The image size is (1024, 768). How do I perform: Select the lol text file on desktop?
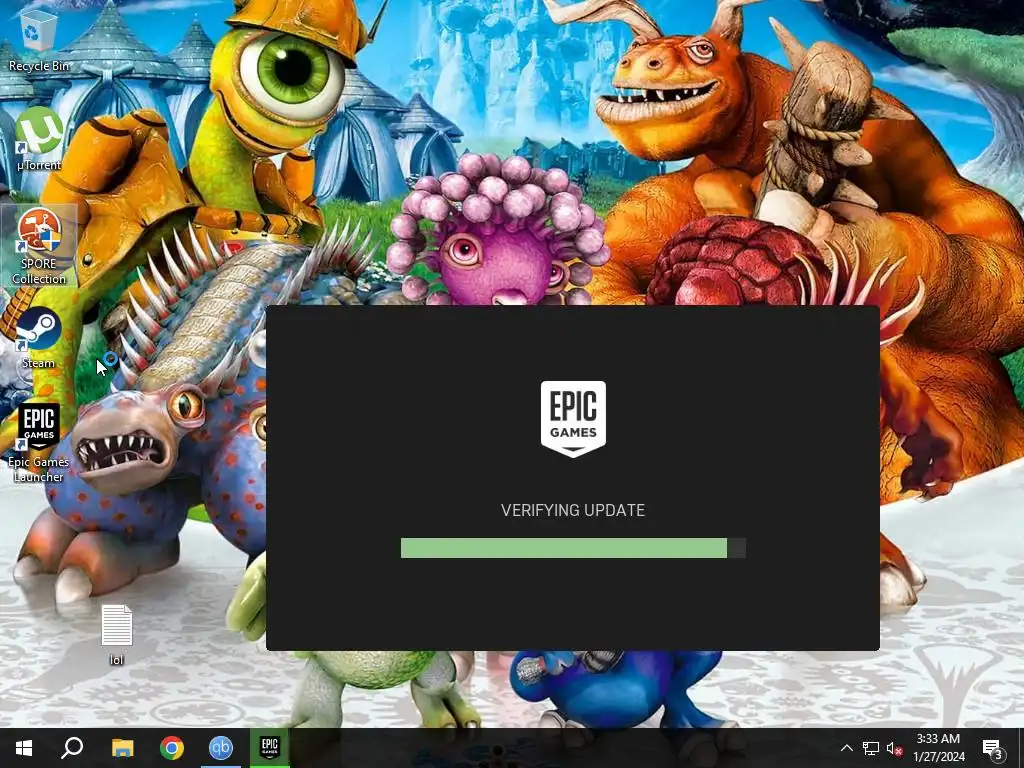click(117, 635)
